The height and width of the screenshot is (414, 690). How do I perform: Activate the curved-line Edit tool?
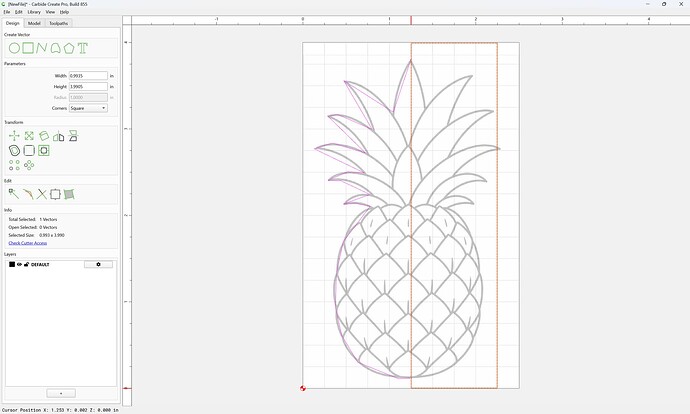28,194
